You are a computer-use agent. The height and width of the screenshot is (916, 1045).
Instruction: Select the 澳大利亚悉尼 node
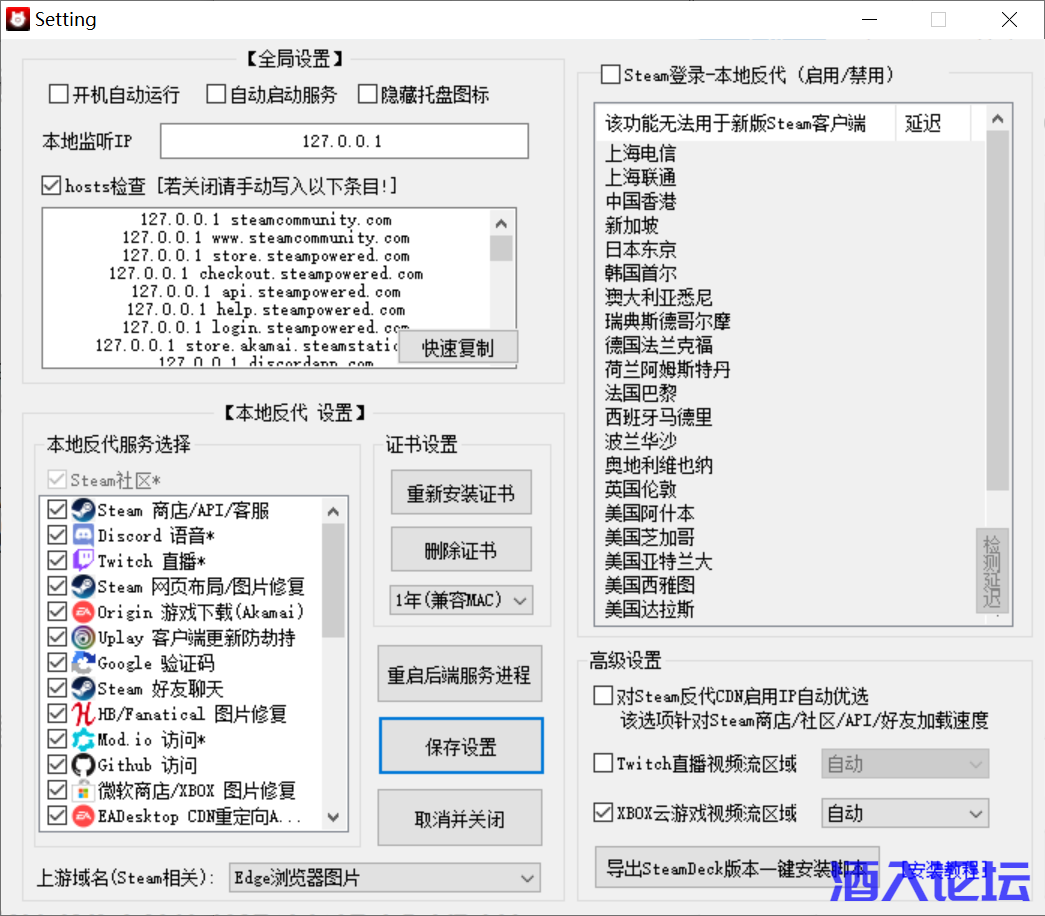click(x=658, y=297)
